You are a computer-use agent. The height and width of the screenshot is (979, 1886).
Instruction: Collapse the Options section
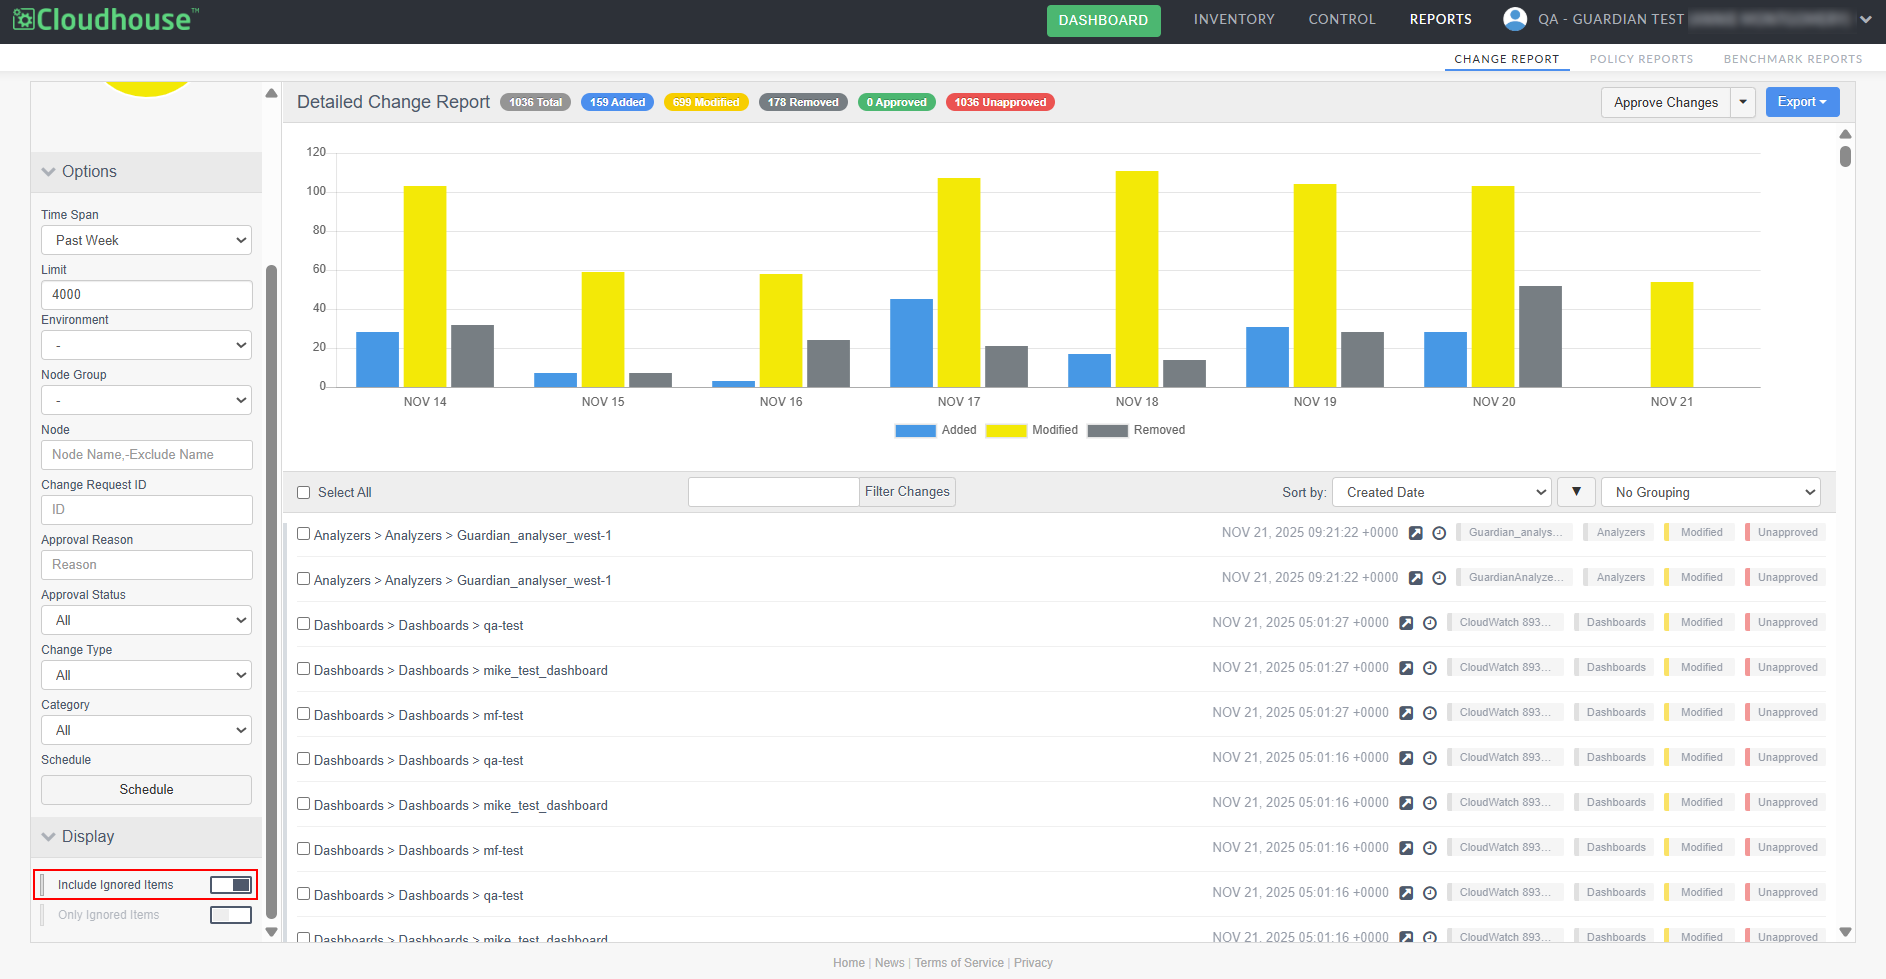[x=49, y=172]
